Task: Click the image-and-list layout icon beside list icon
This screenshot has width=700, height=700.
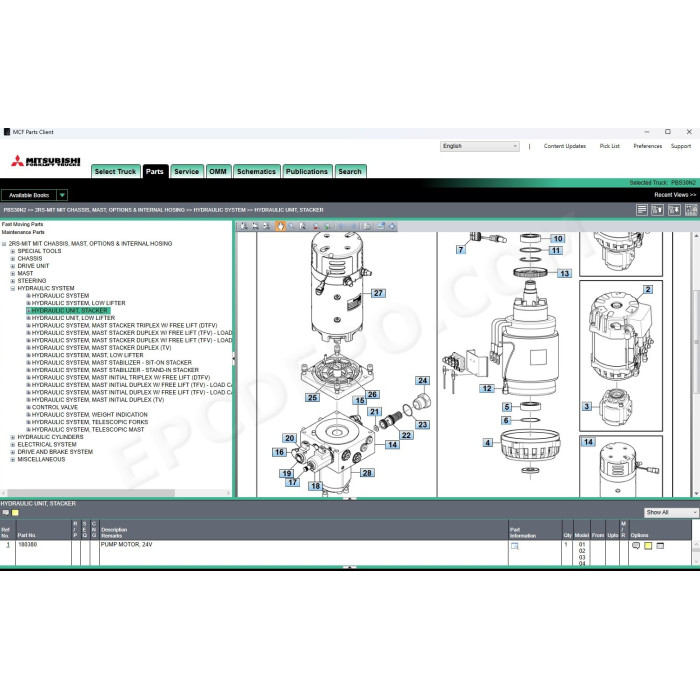Action: 658,210
